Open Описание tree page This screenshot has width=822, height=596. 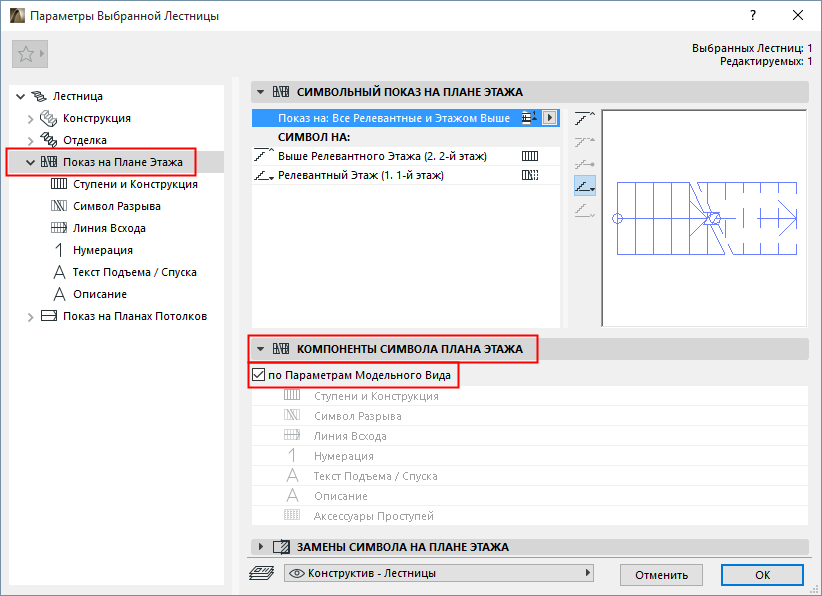(x=100, y=295)
